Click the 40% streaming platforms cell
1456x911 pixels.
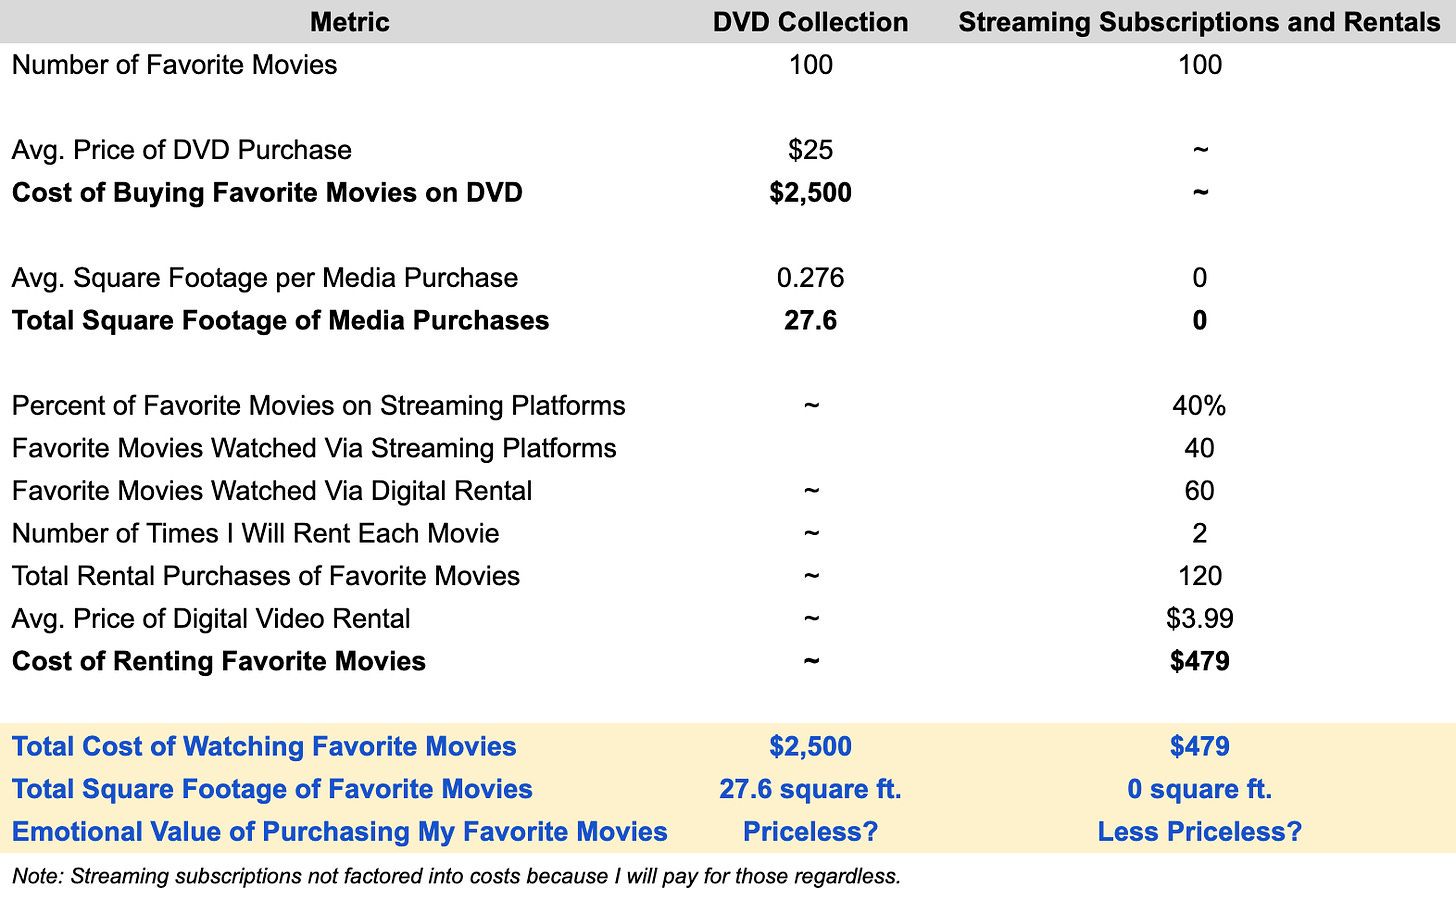coord(1199,406)
